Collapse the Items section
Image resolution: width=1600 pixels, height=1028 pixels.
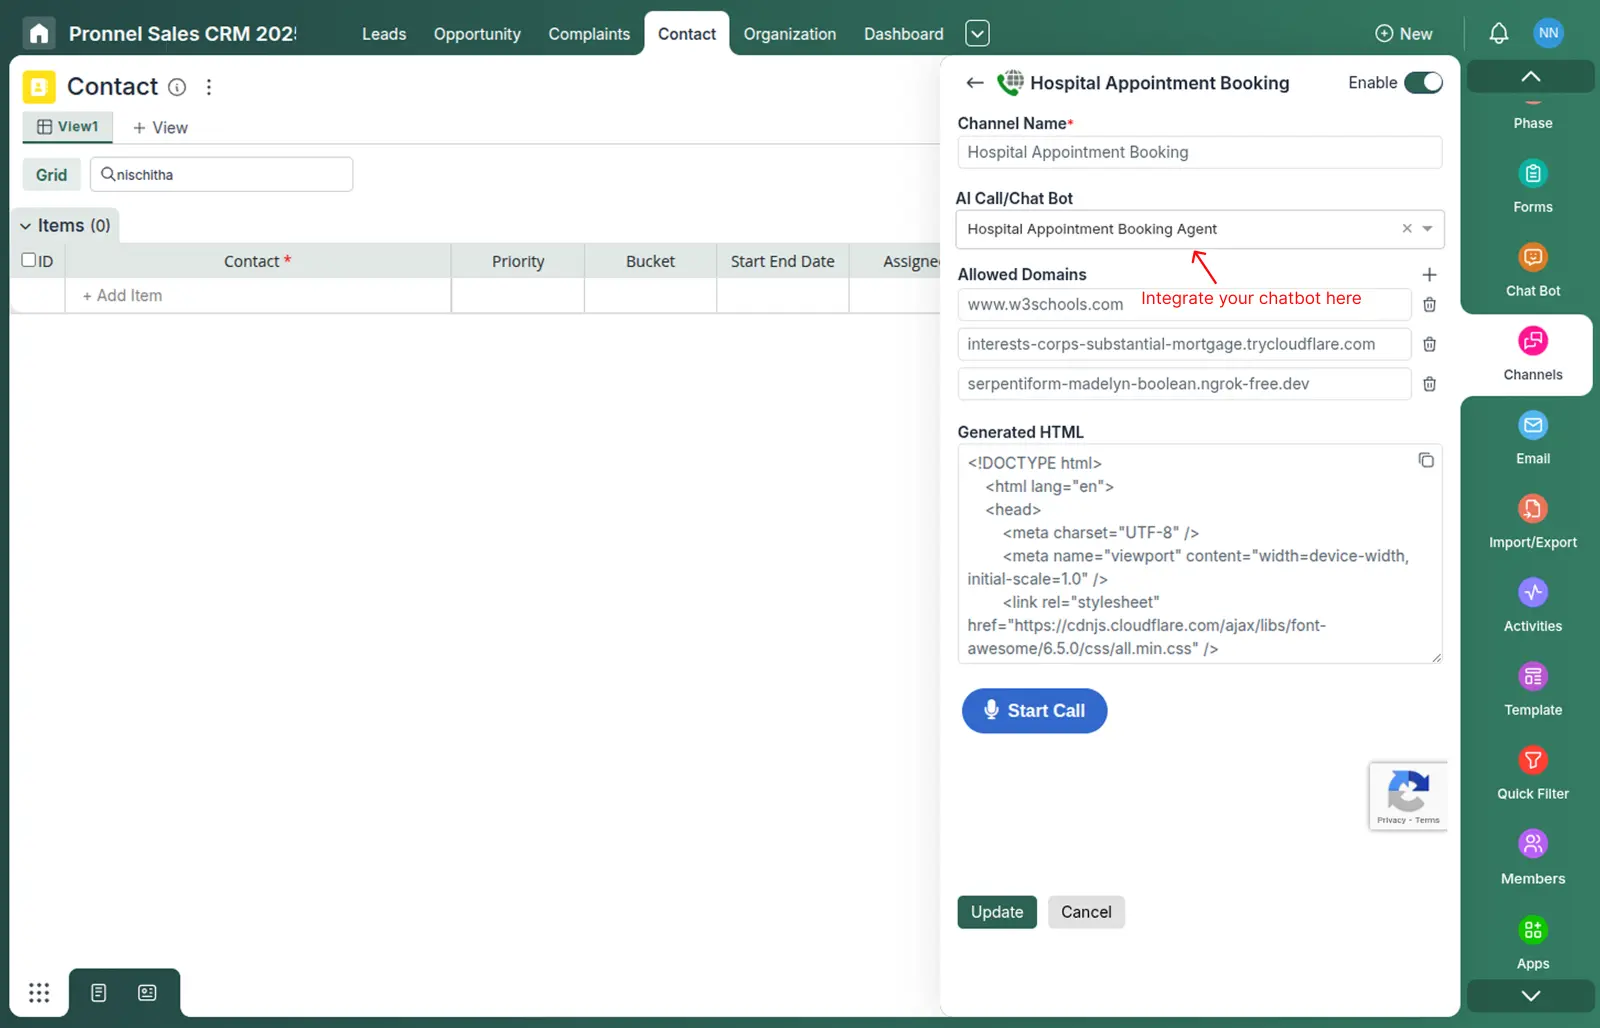coord(25,225)
